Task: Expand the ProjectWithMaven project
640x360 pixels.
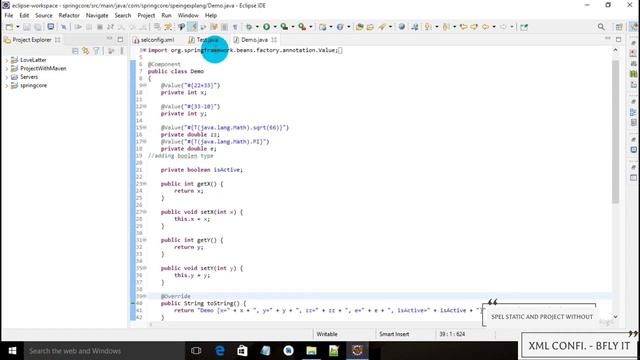Action: pos(7,69)
